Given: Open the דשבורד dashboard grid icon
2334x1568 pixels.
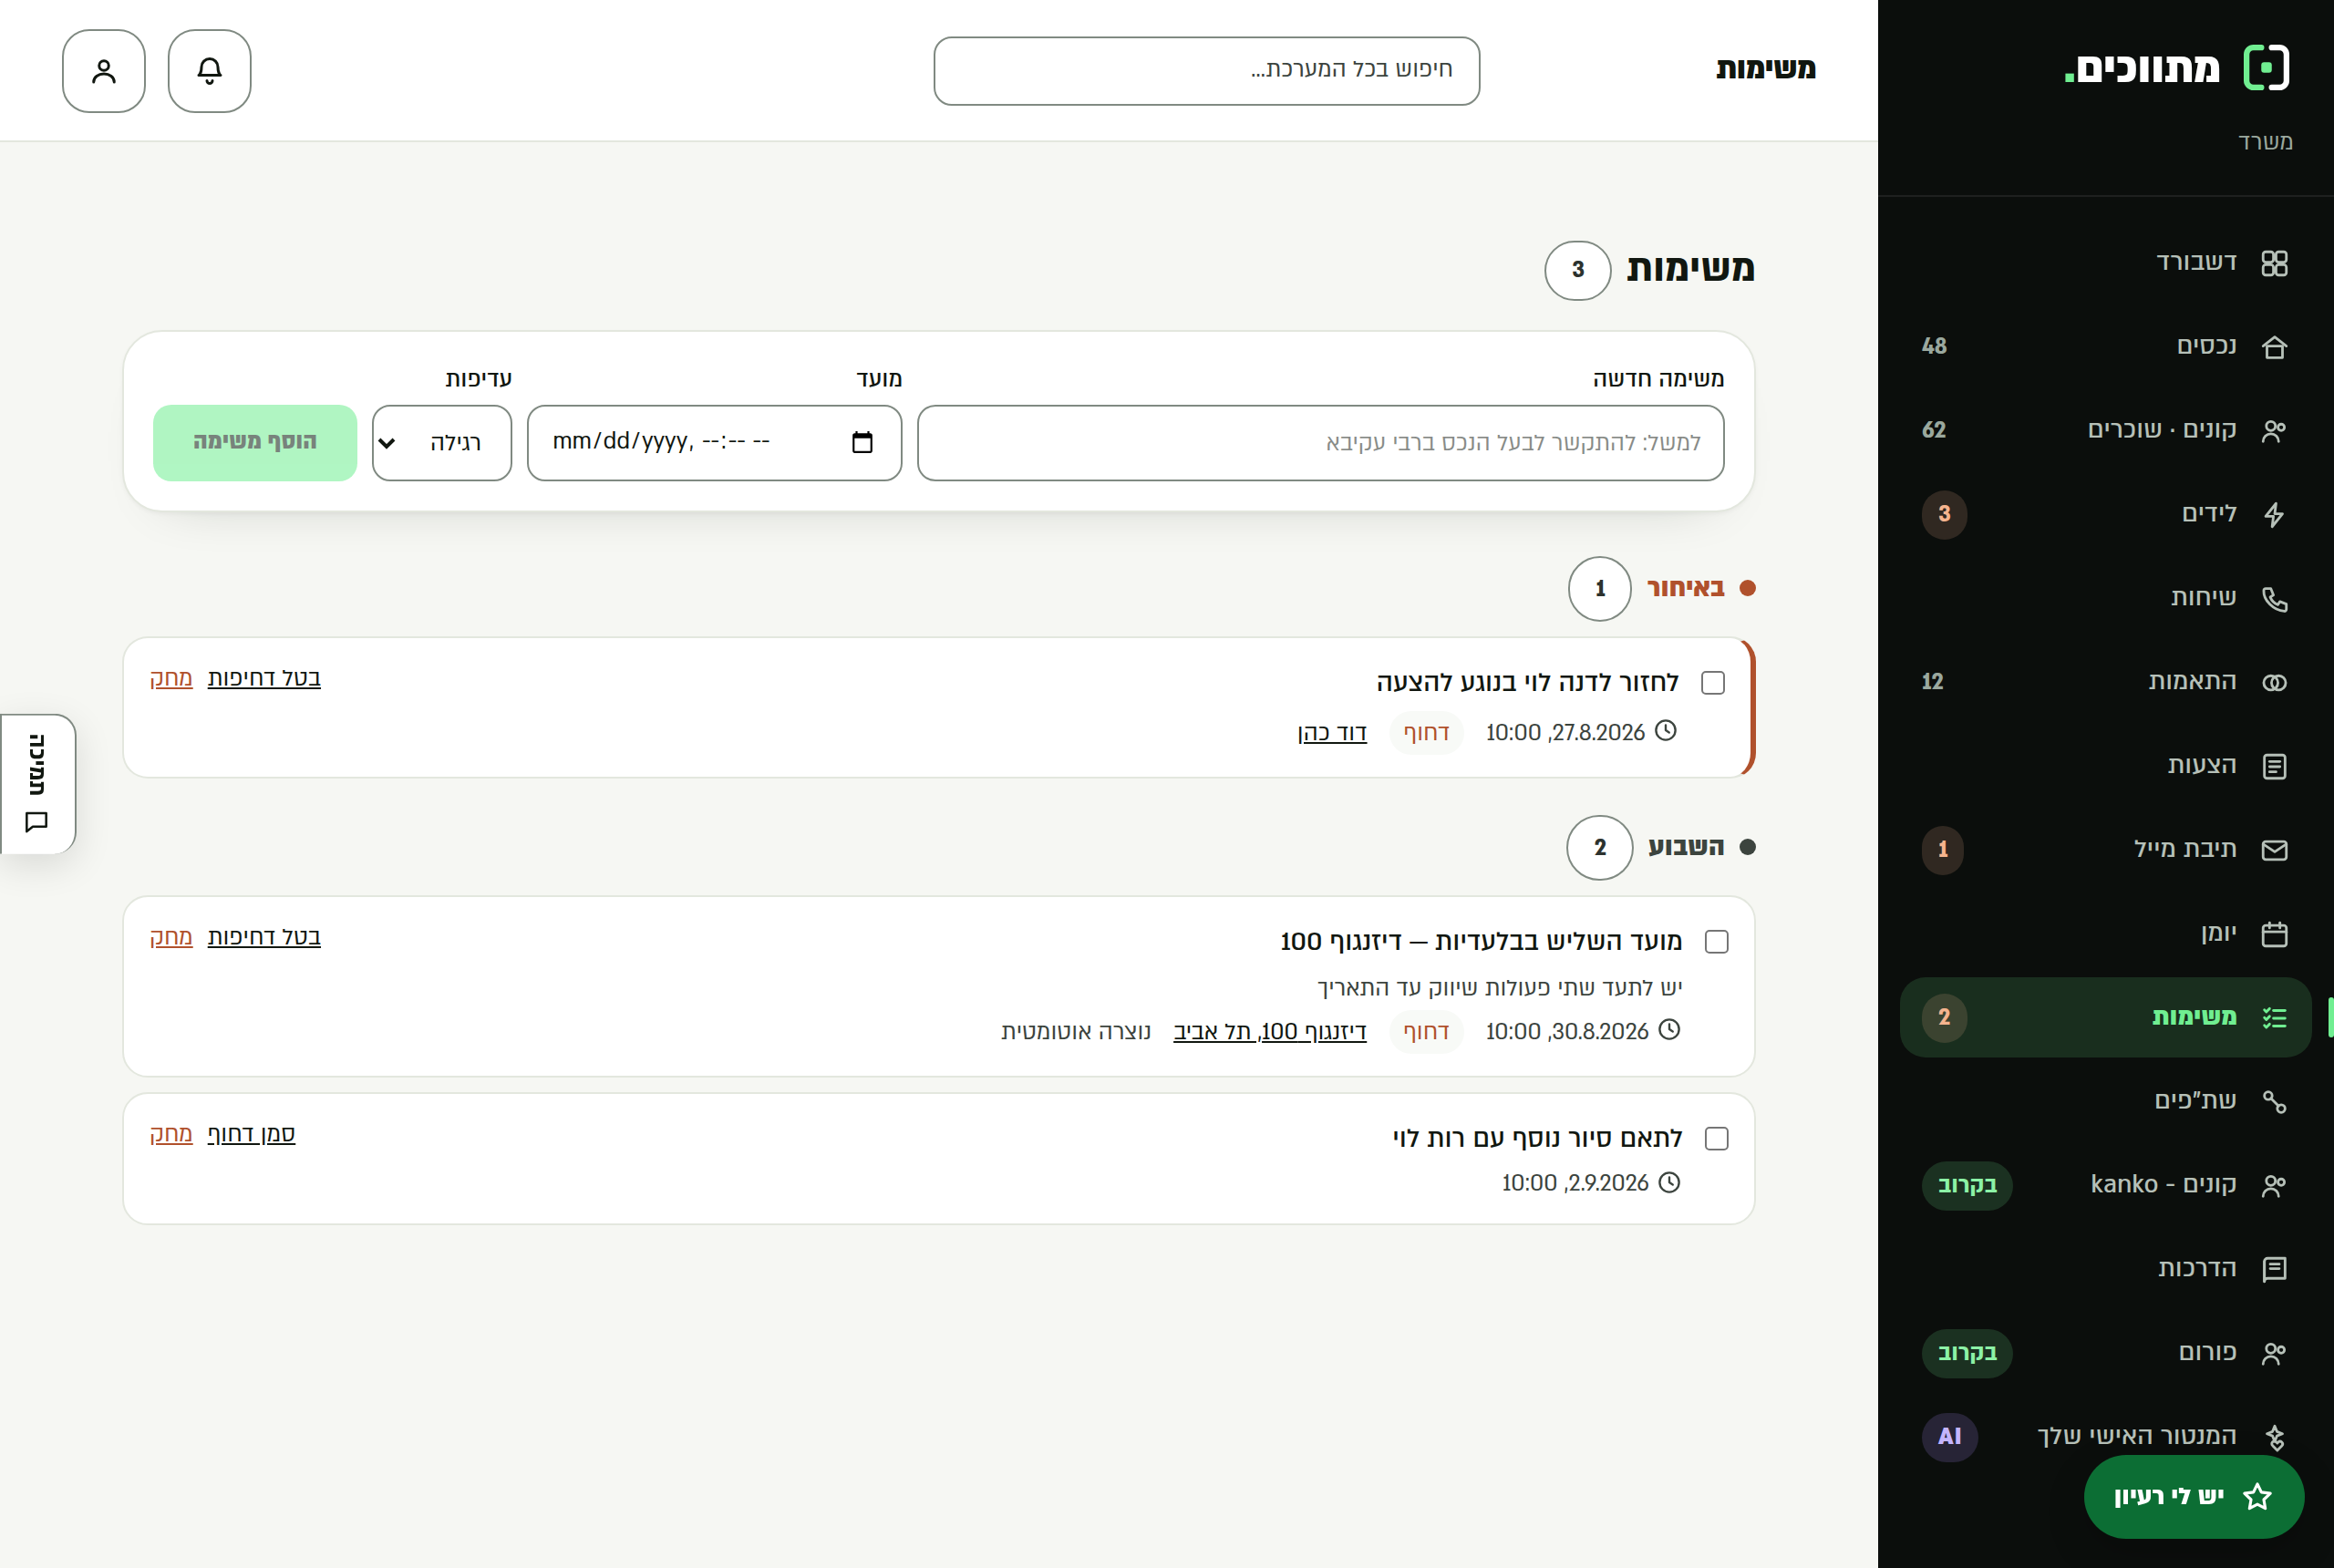Looking at the screenshot, I should (x=2274, y=263).
